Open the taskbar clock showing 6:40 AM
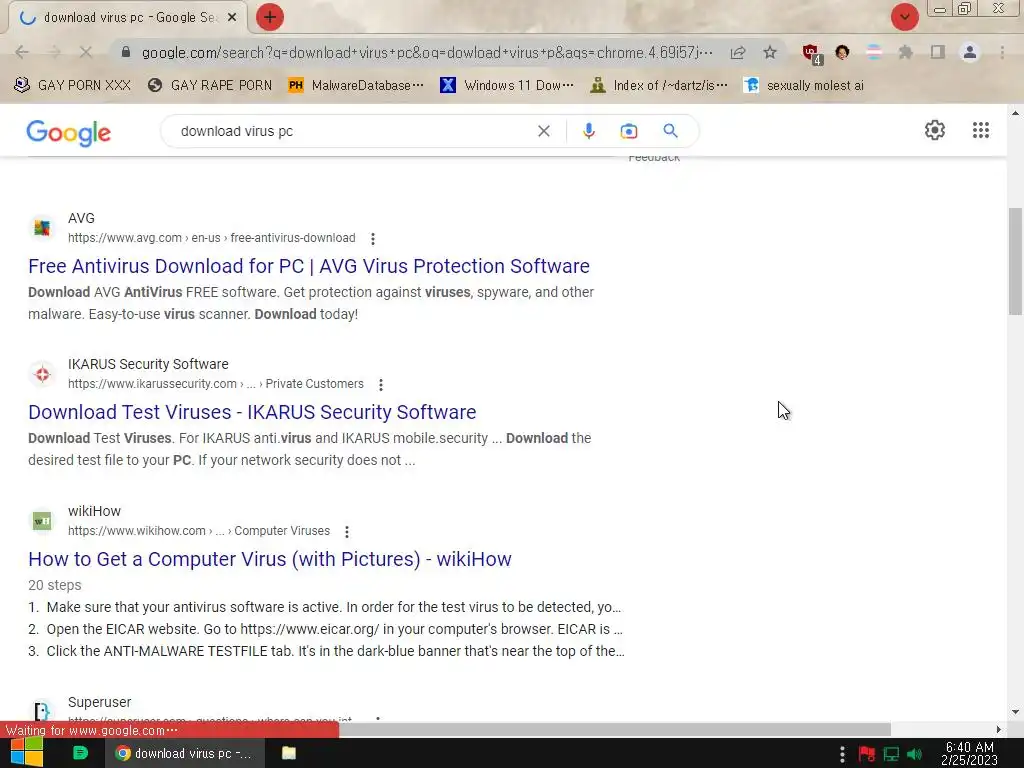1024x768 pixels. click(969, 753)
